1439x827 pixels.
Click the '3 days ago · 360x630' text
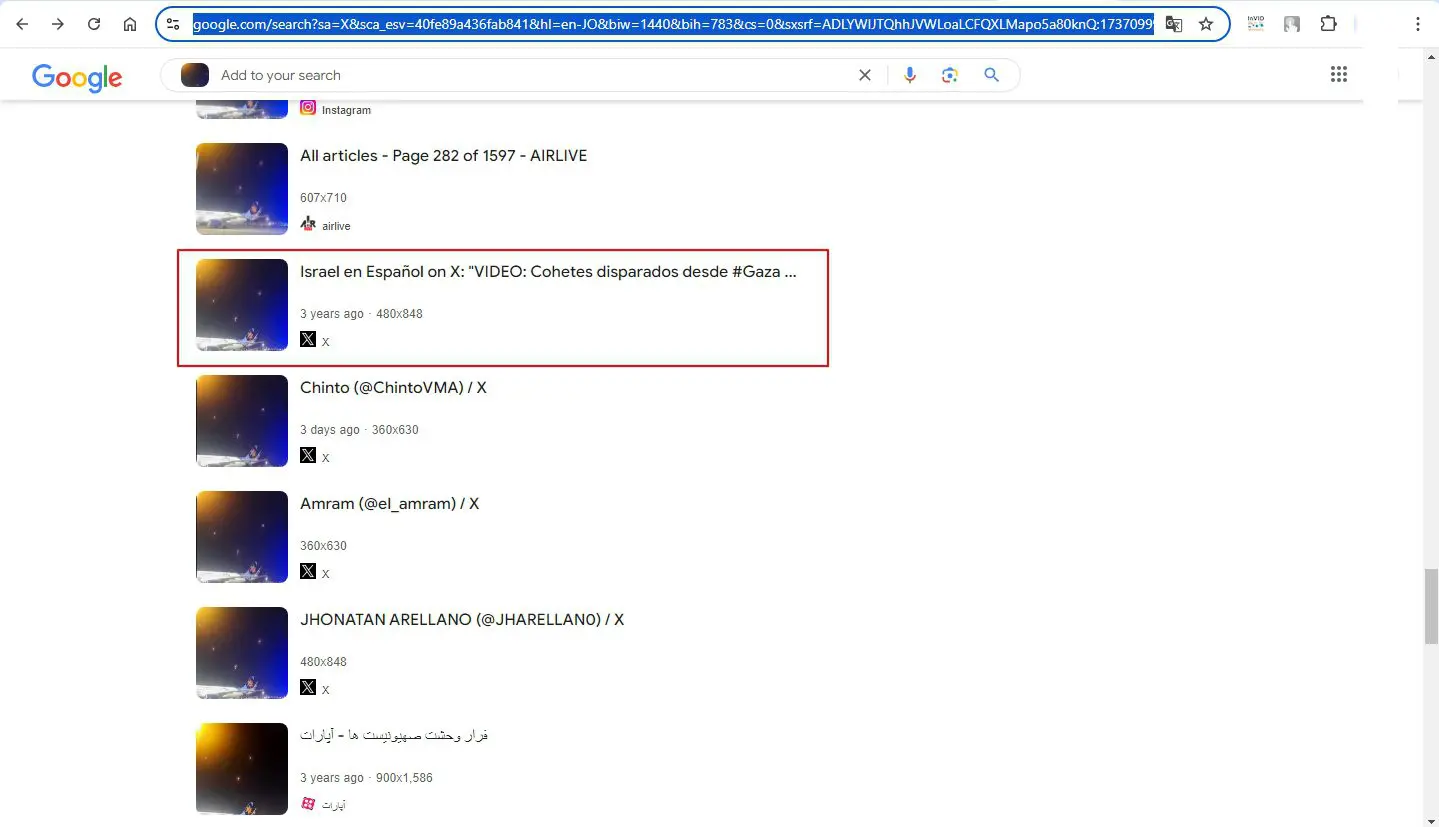[359, 430]
